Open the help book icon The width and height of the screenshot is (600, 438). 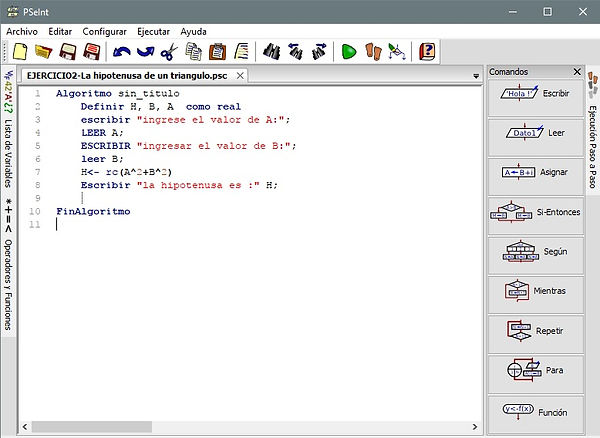427,51
